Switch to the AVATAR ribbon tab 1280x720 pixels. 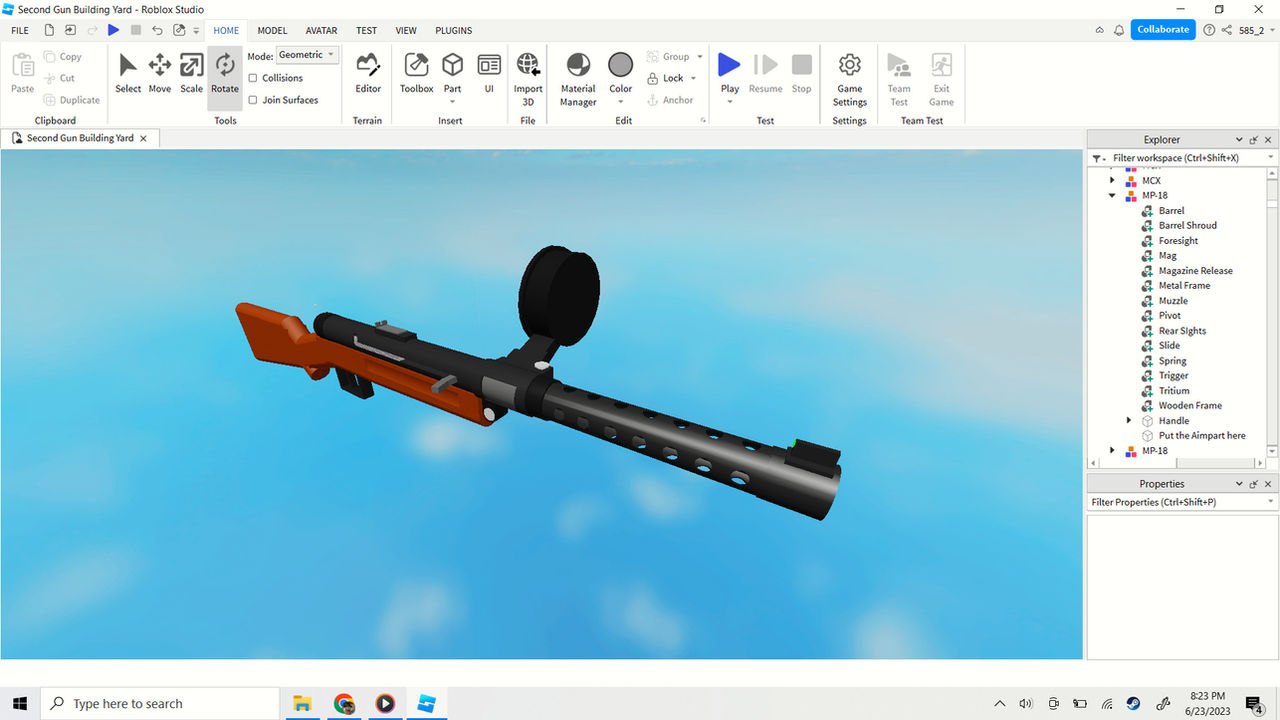coord(321,31)
